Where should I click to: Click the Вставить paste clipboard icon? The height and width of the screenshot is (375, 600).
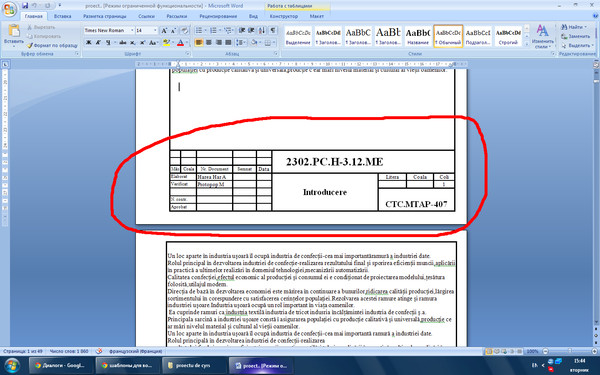click(x=14, y=31)
